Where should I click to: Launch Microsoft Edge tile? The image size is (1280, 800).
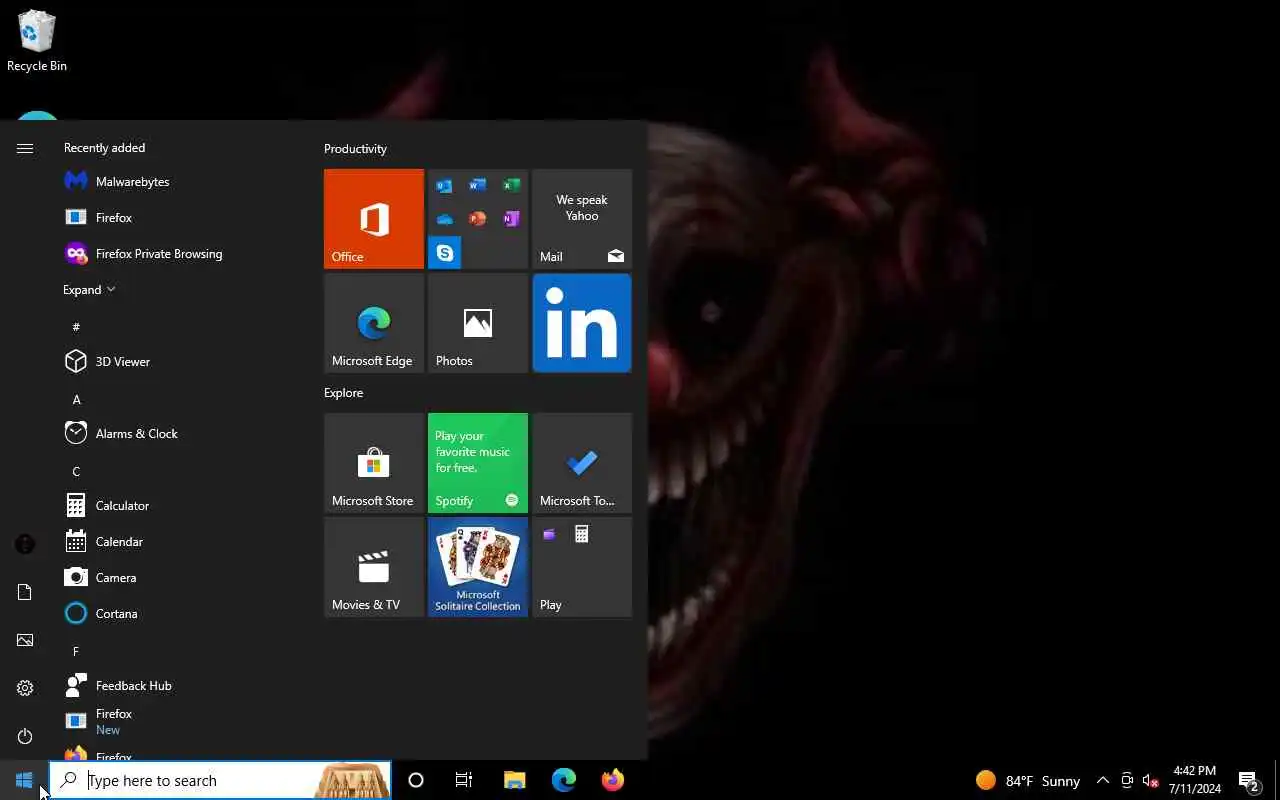(374, 323)
